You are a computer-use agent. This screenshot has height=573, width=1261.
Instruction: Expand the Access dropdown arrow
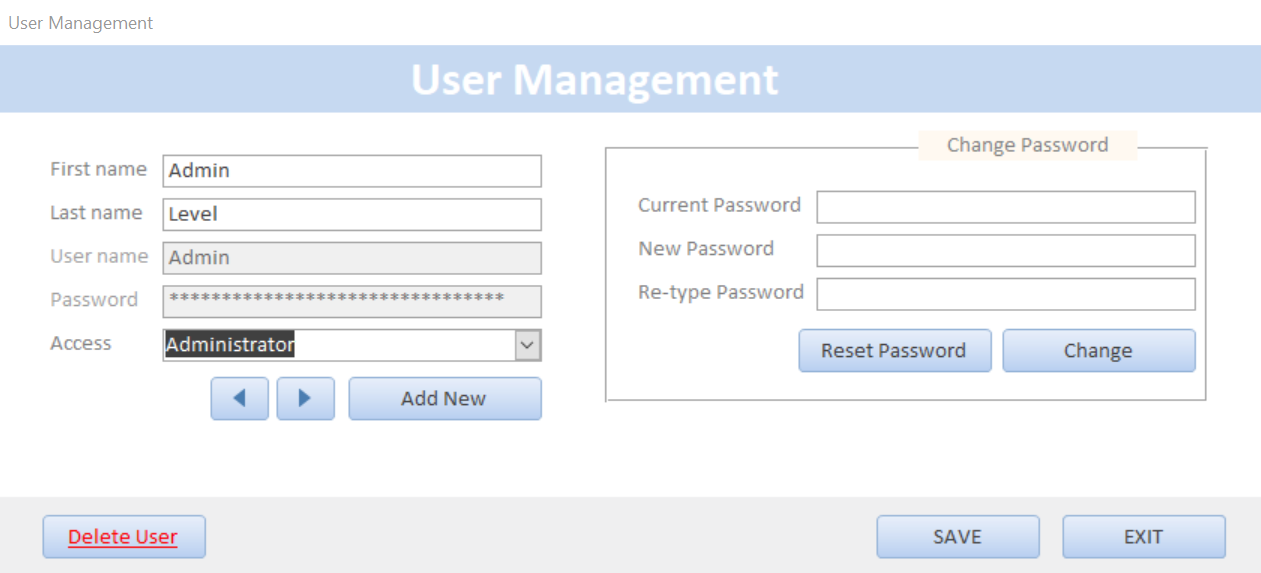pos(528,346)
